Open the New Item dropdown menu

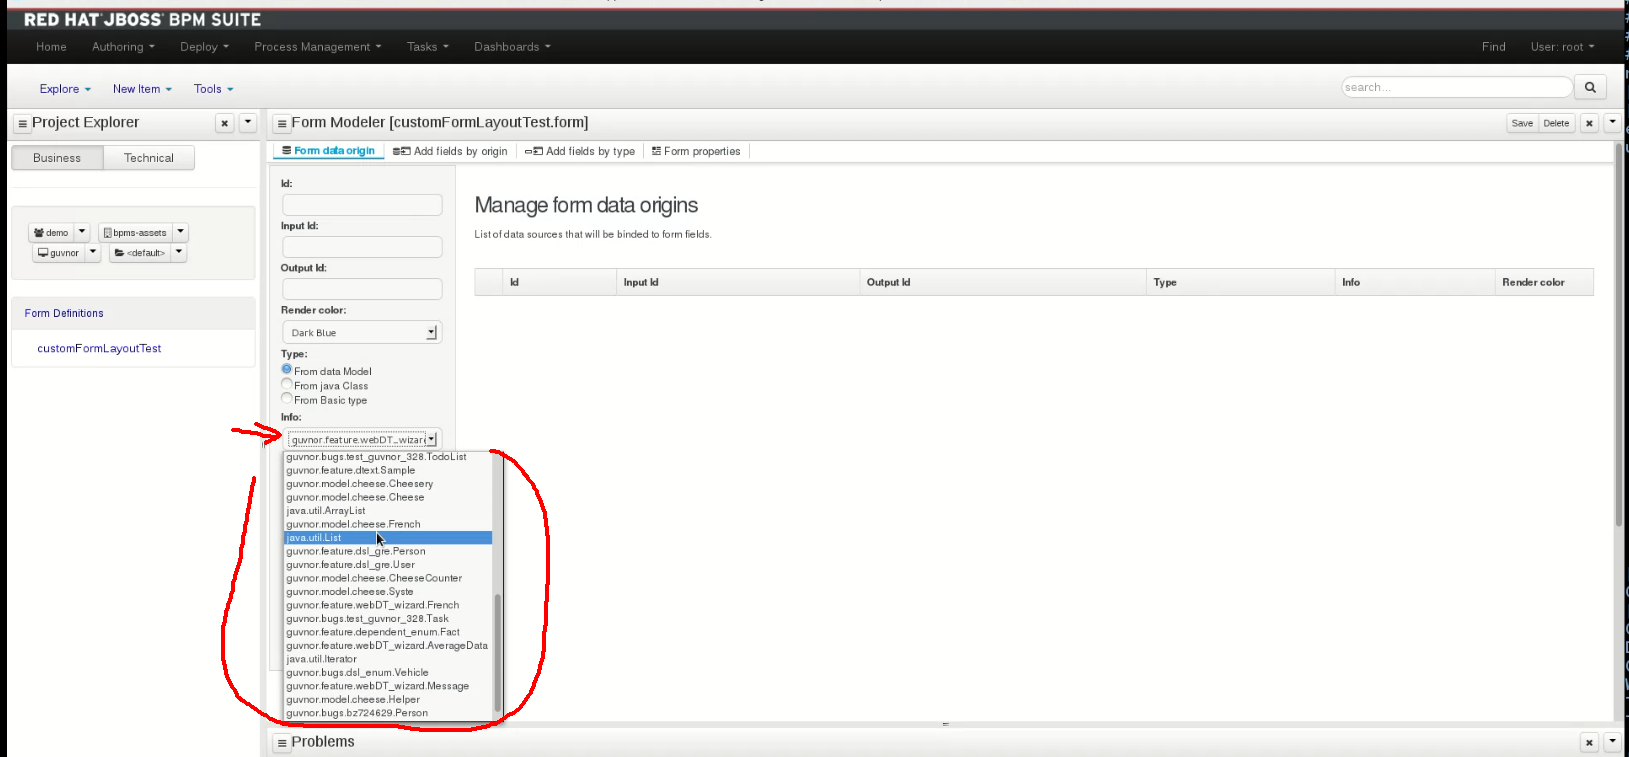click(x=142, y=89)
